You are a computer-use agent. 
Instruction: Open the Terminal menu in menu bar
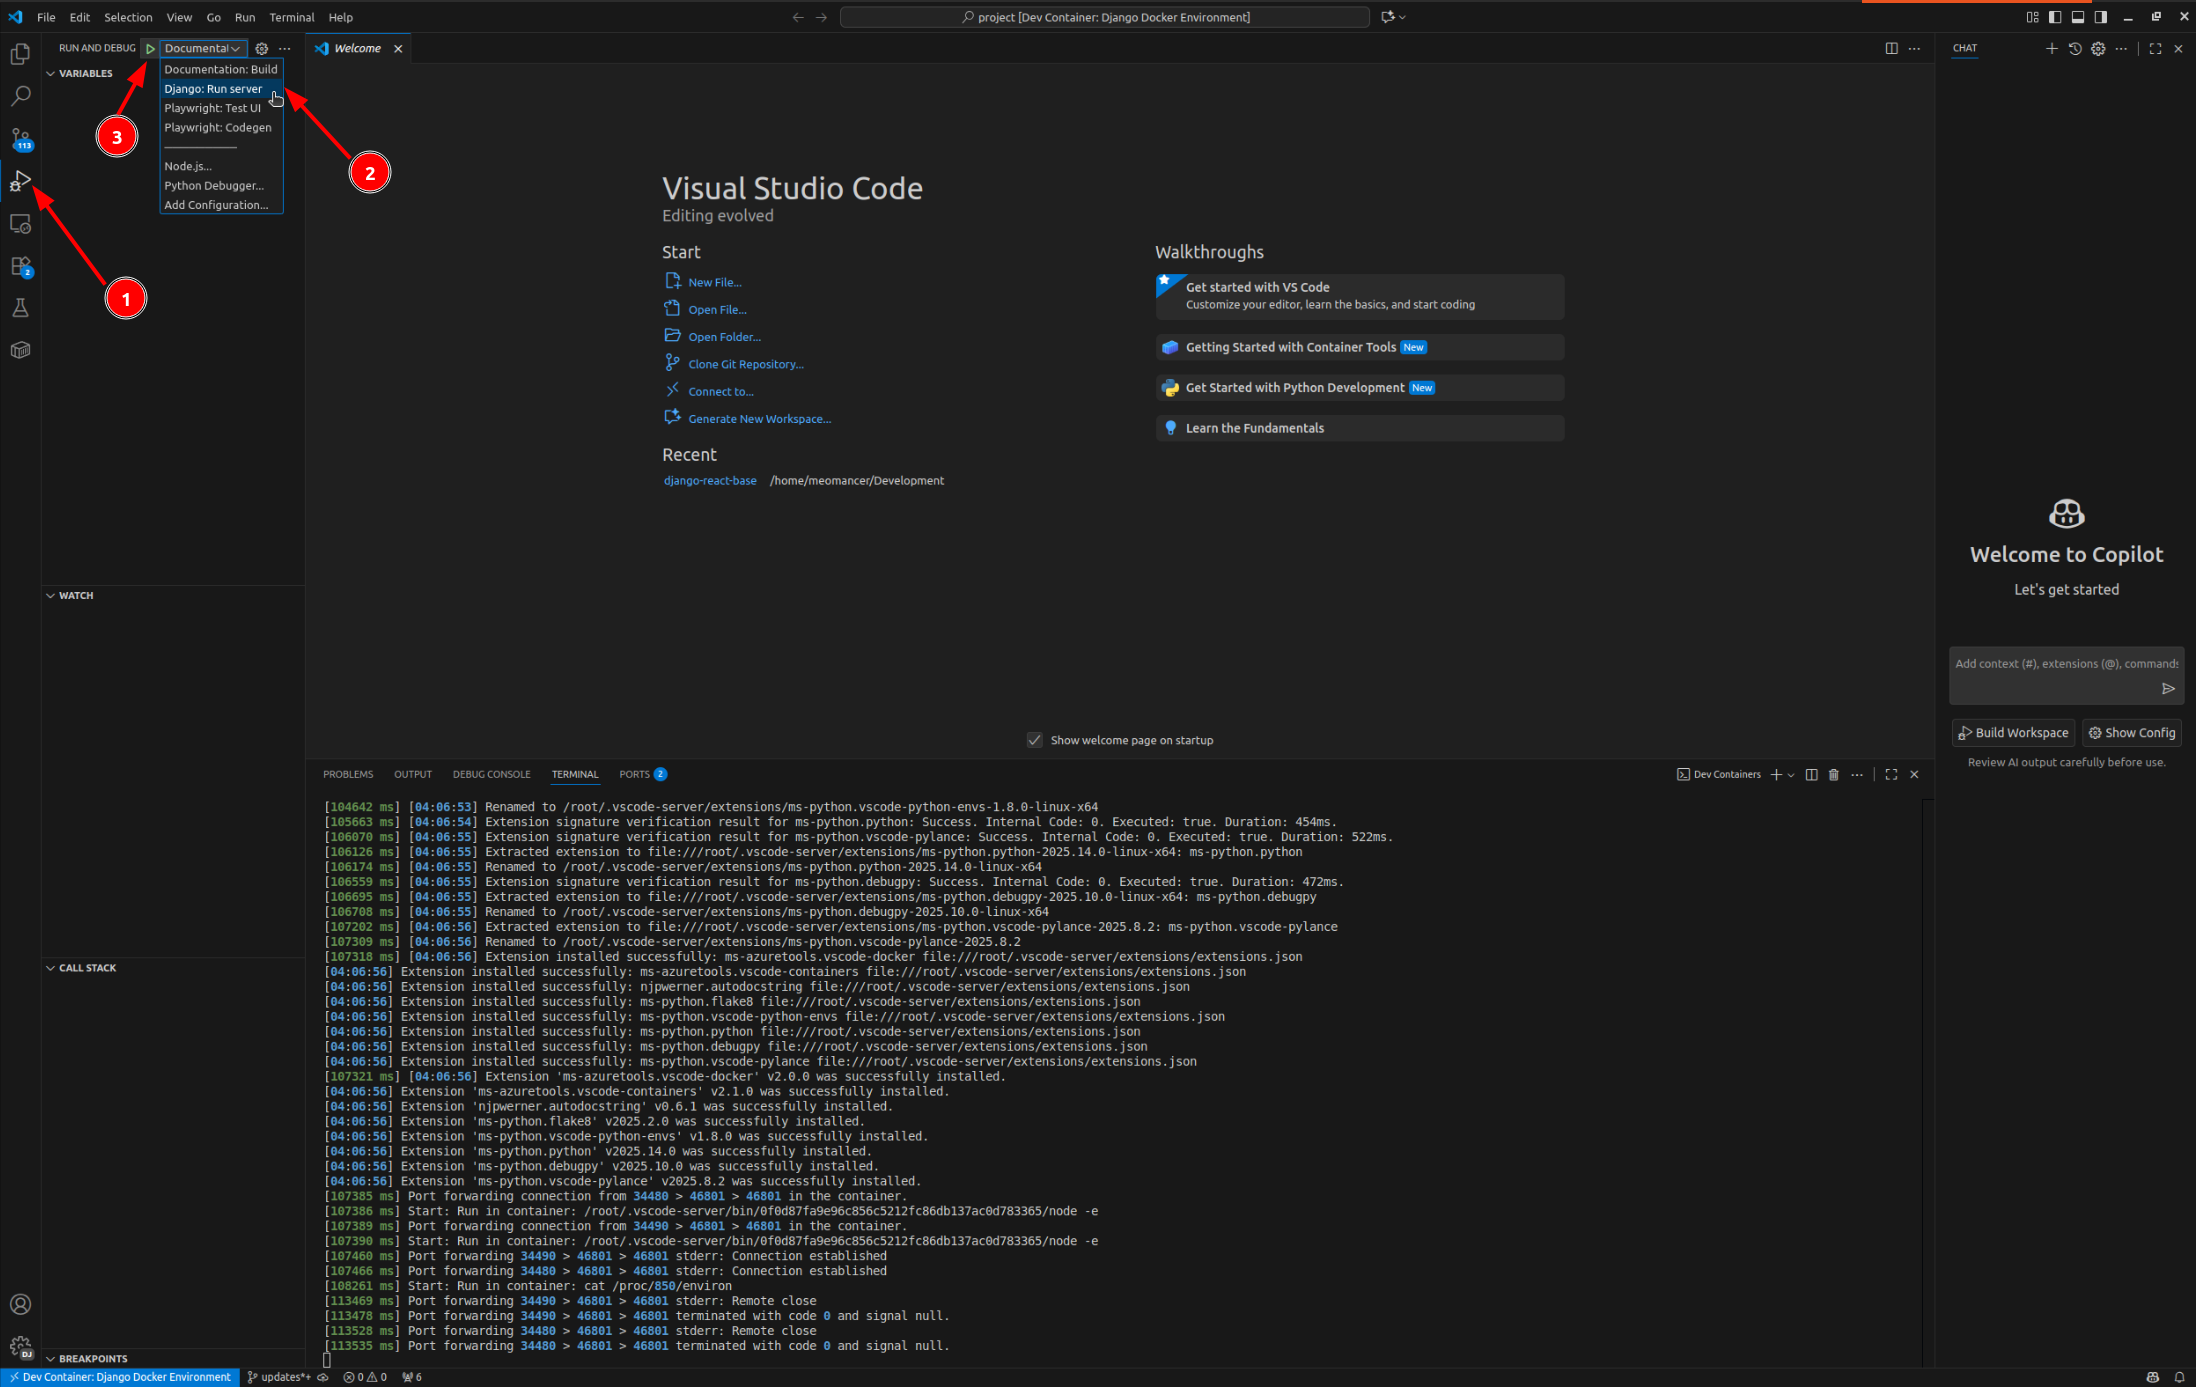[291, 17]
